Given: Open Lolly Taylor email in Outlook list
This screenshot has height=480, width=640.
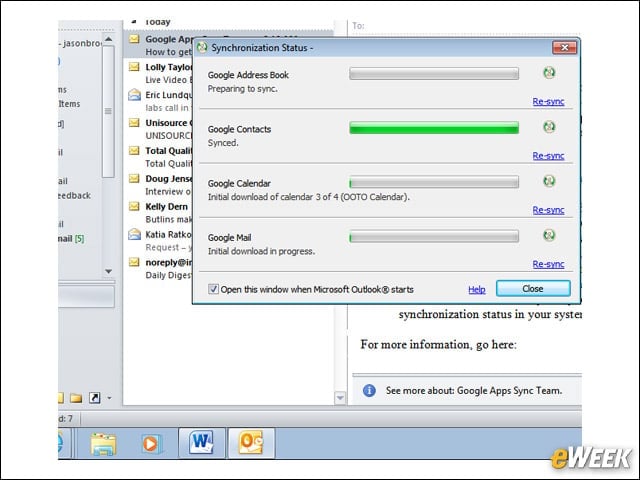Looking at the screenshot, I should (x=159, y=73).
